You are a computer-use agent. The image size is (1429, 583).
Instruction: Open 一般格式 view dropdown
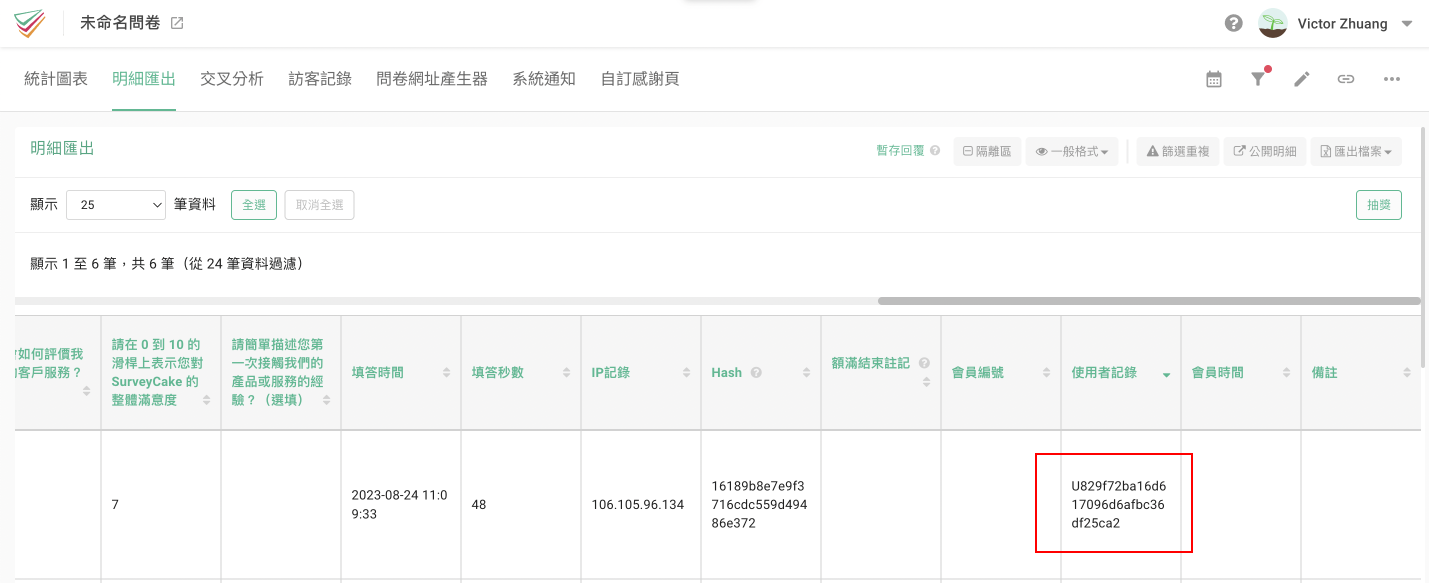pyautogui.click(x=1072, y=151)
